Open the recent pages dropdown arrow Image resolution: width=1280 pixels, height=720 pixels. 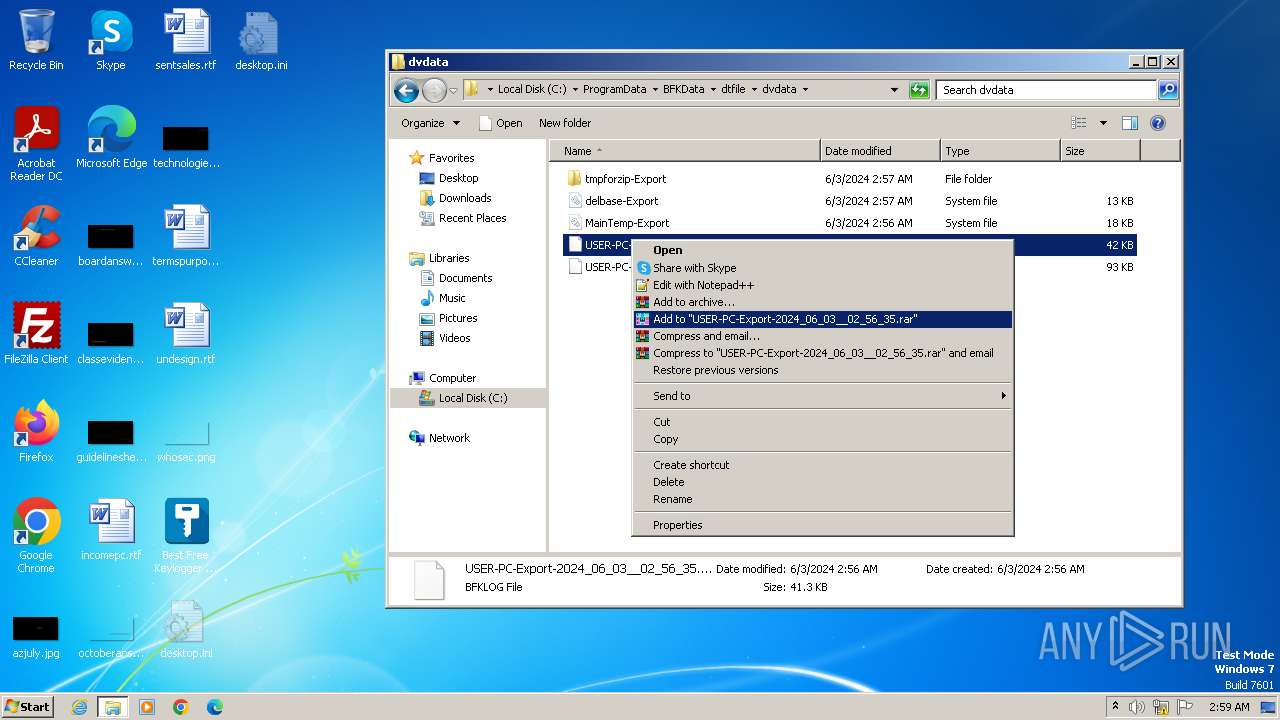453,90
